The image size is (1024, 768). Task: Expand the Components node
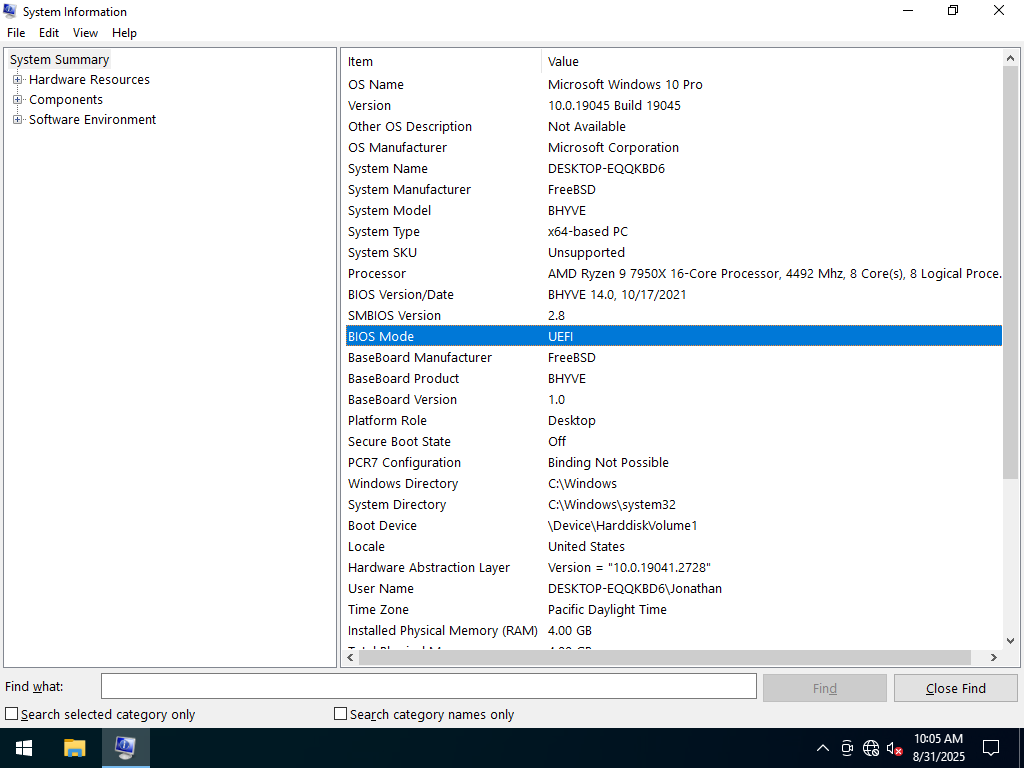[x=18, y=100]
